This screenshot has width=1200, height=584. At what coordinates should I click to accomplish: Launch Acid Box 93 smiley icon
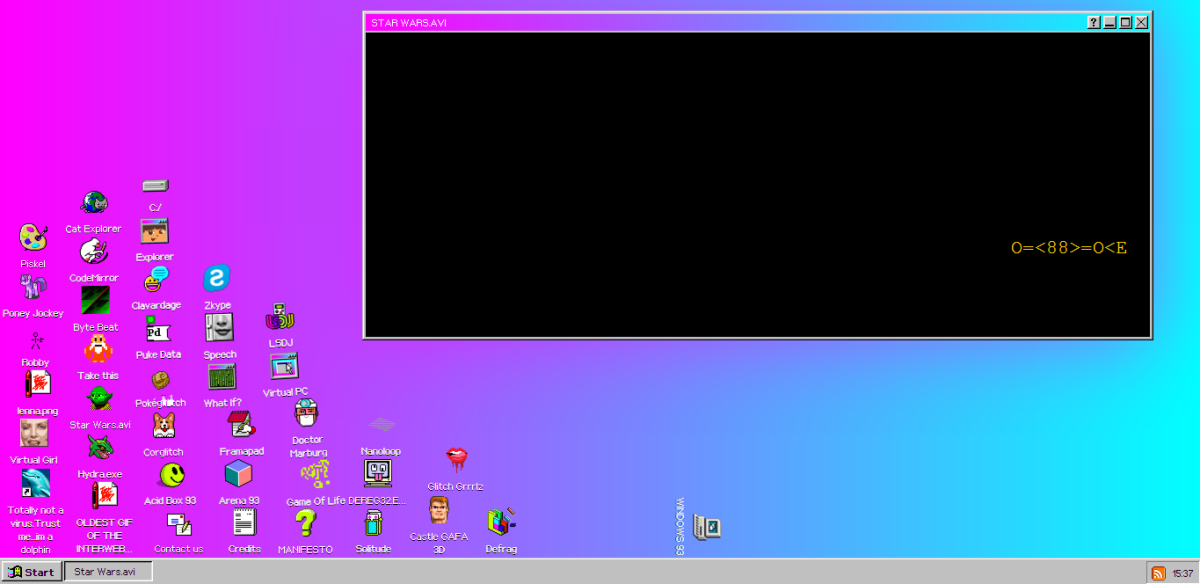(171, 475)
